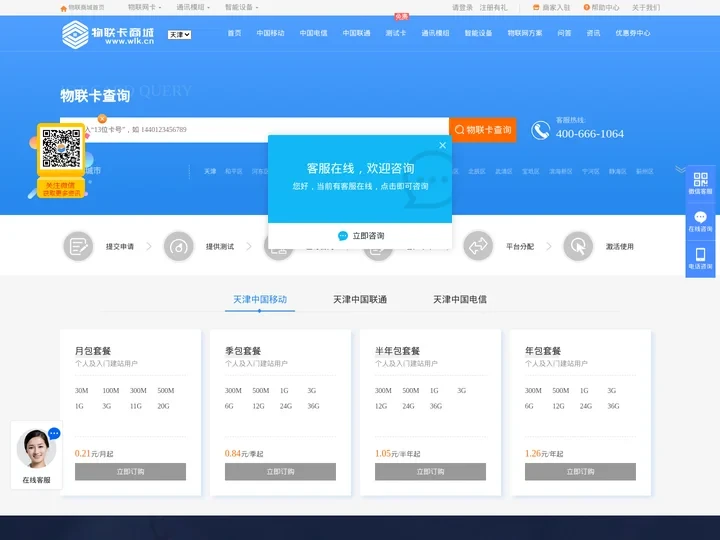Open 中国电信 navigation item
Viewport: 720px width, 540px height.
(313, 33)
